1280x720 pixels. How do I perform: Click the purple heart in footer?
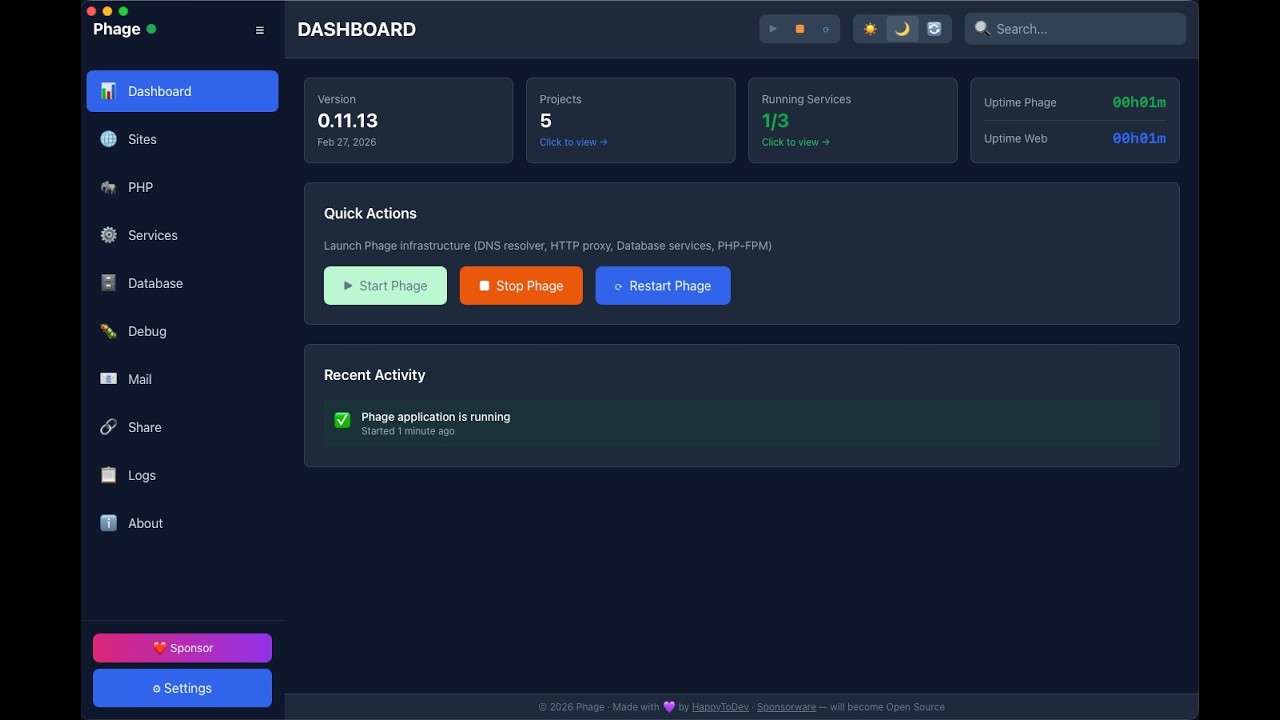click(669, 707)
